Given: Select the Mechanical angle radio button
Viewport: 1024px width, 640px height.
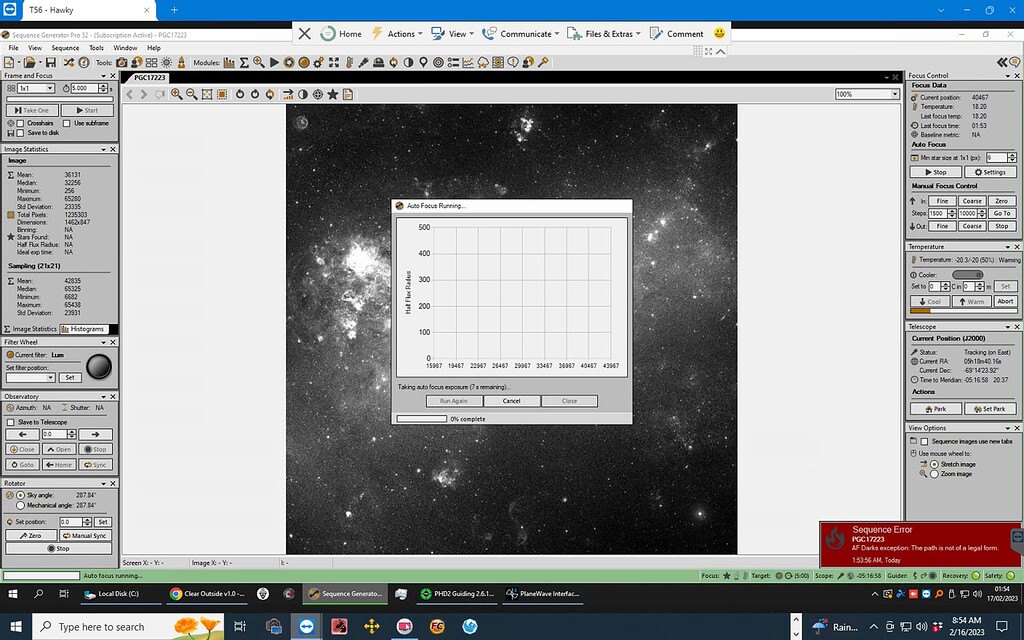Looking at the screenshot, I should click(20, 505).
